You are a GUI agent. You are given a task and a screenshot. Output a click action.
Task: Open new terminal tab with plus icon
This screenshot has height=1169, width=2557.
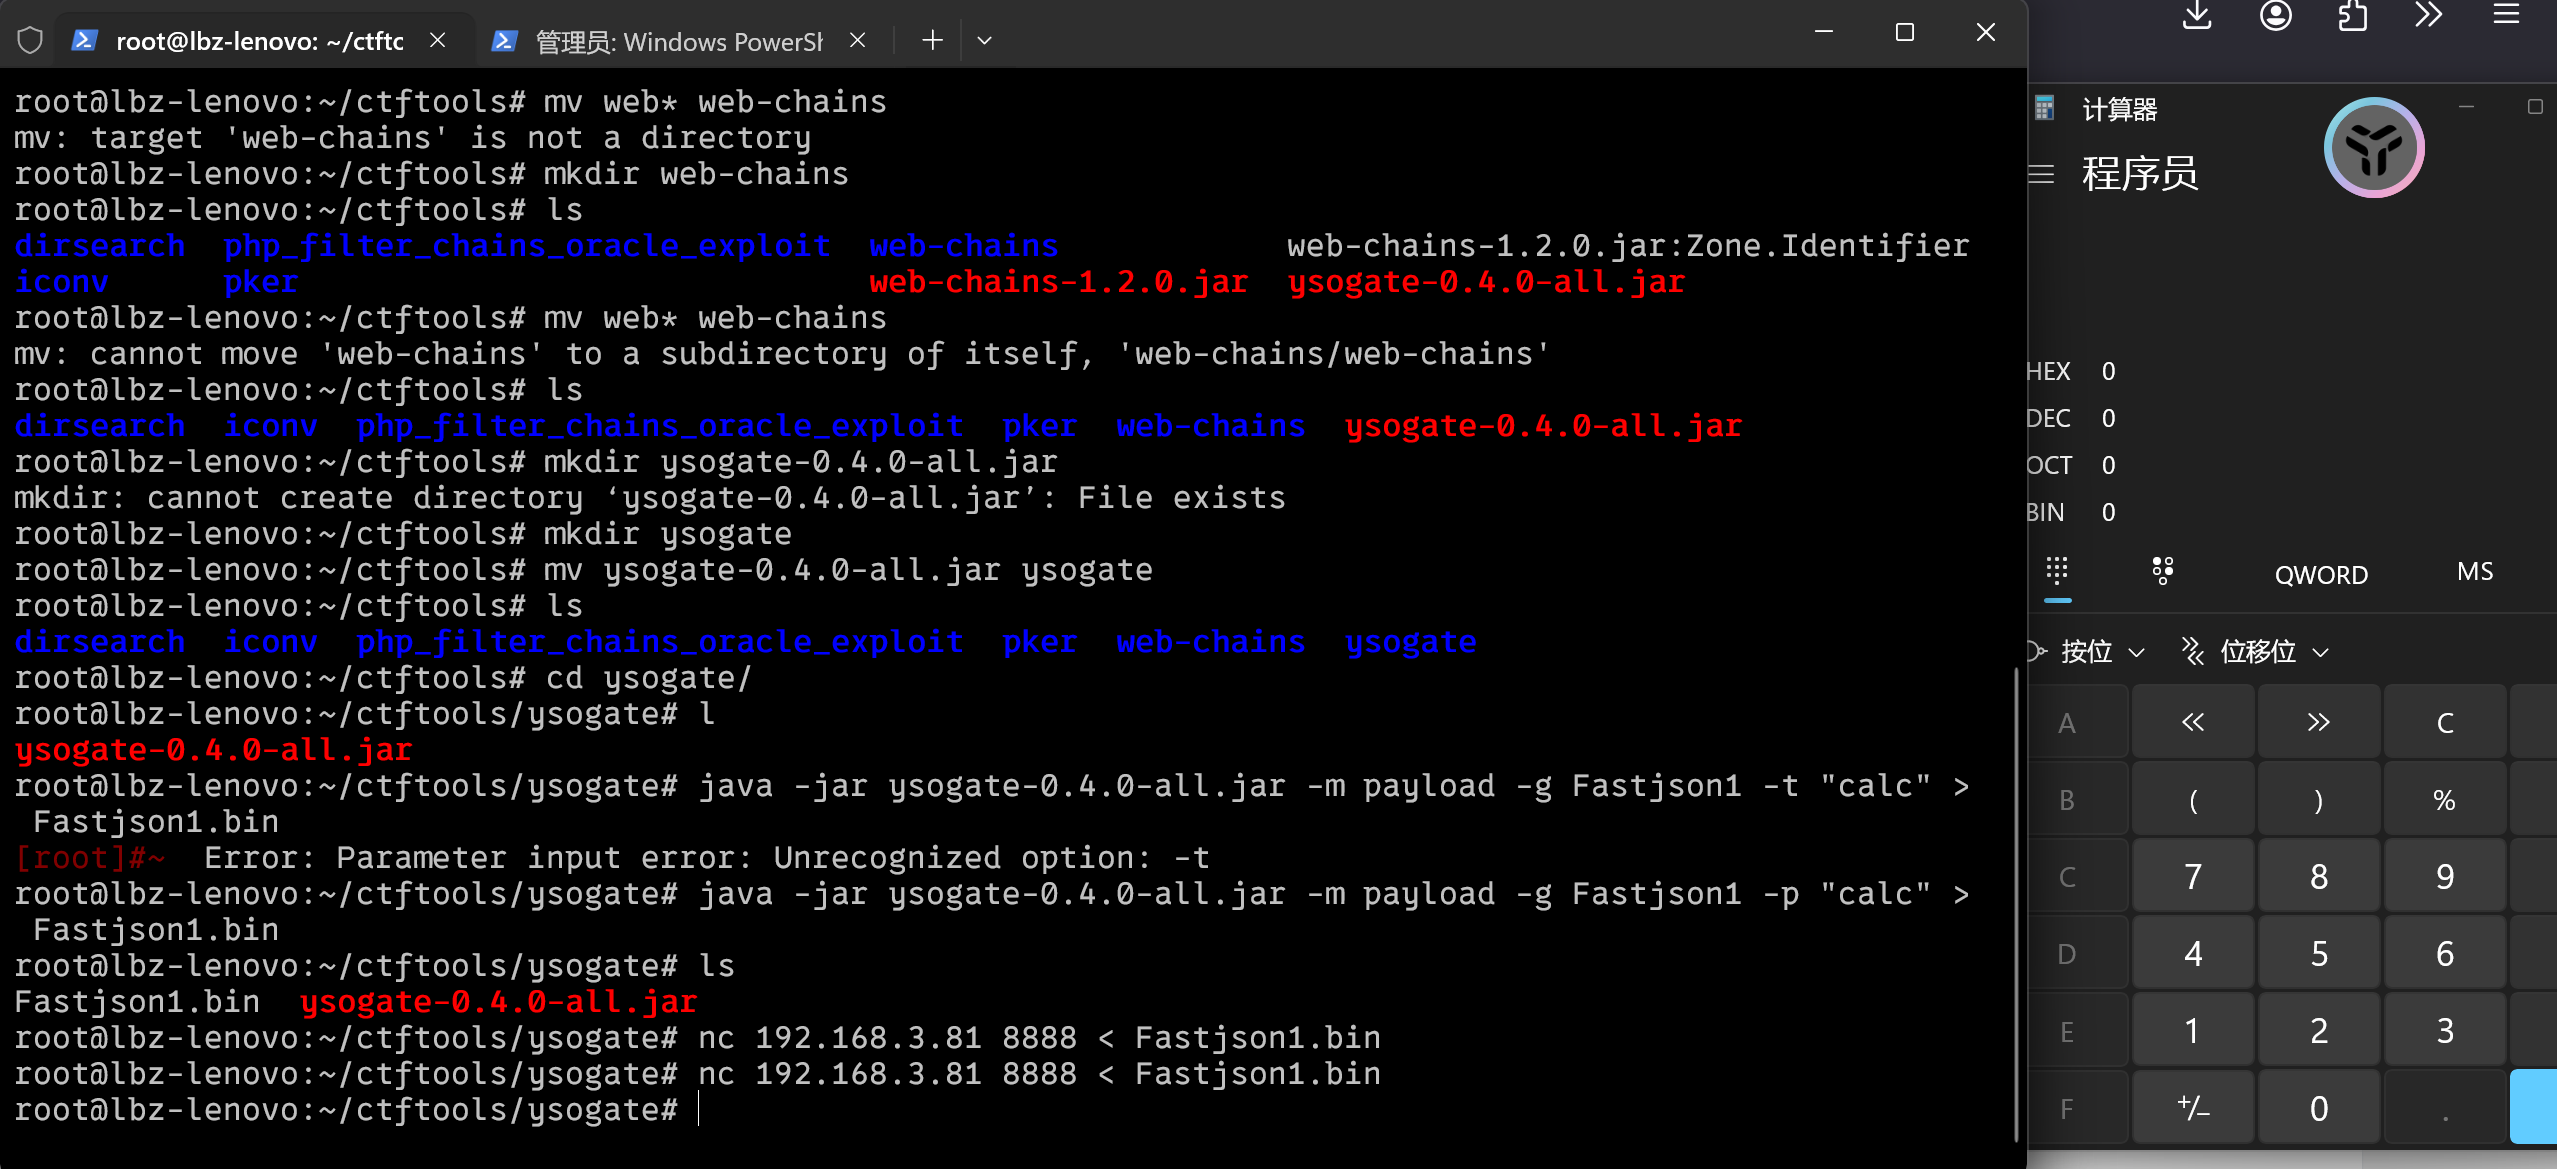[x=932, y=40]
